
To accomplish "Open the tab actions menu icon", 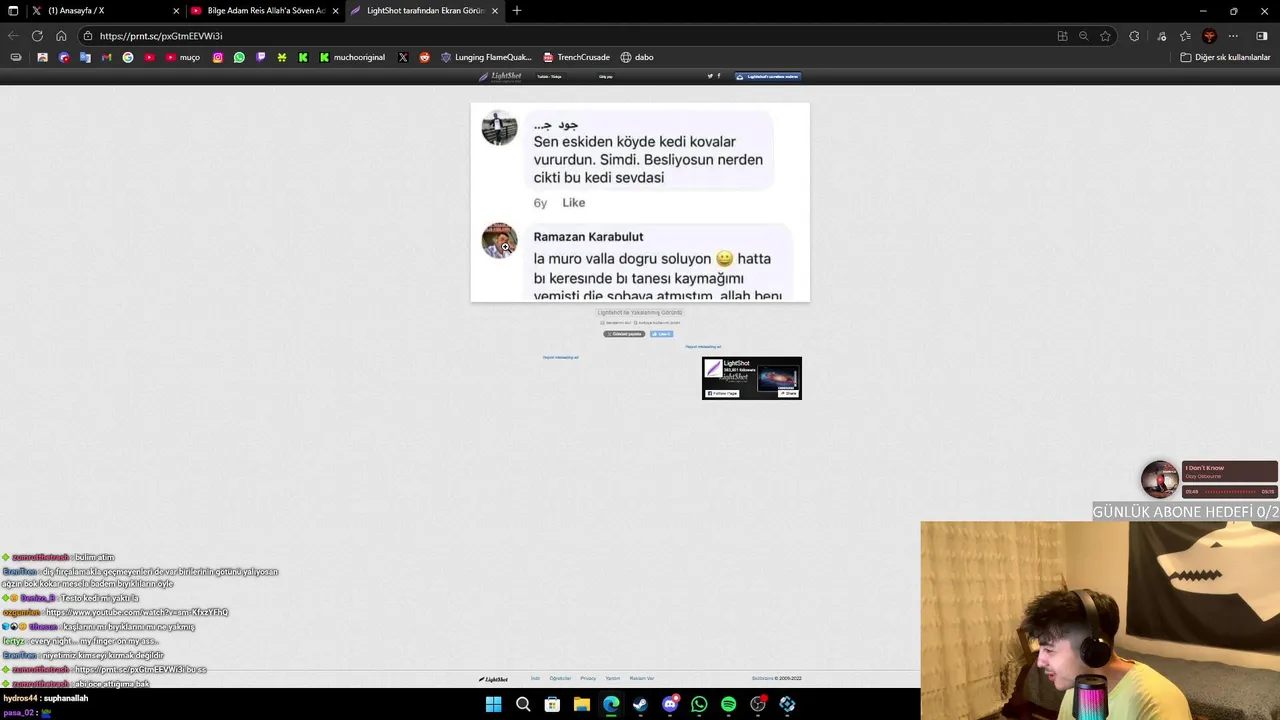I will pyautogui.click(x=13, y=11).
